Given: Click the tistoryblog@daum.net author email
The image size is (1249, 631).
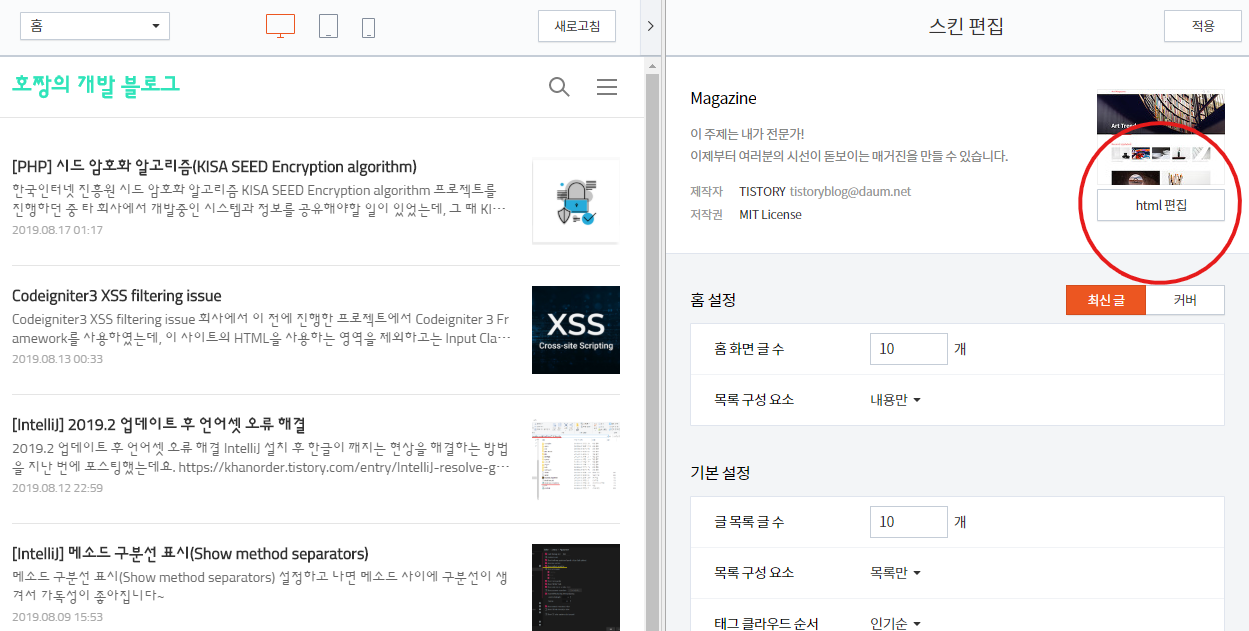Looking at the screenshot, I should tap(850, 191).
